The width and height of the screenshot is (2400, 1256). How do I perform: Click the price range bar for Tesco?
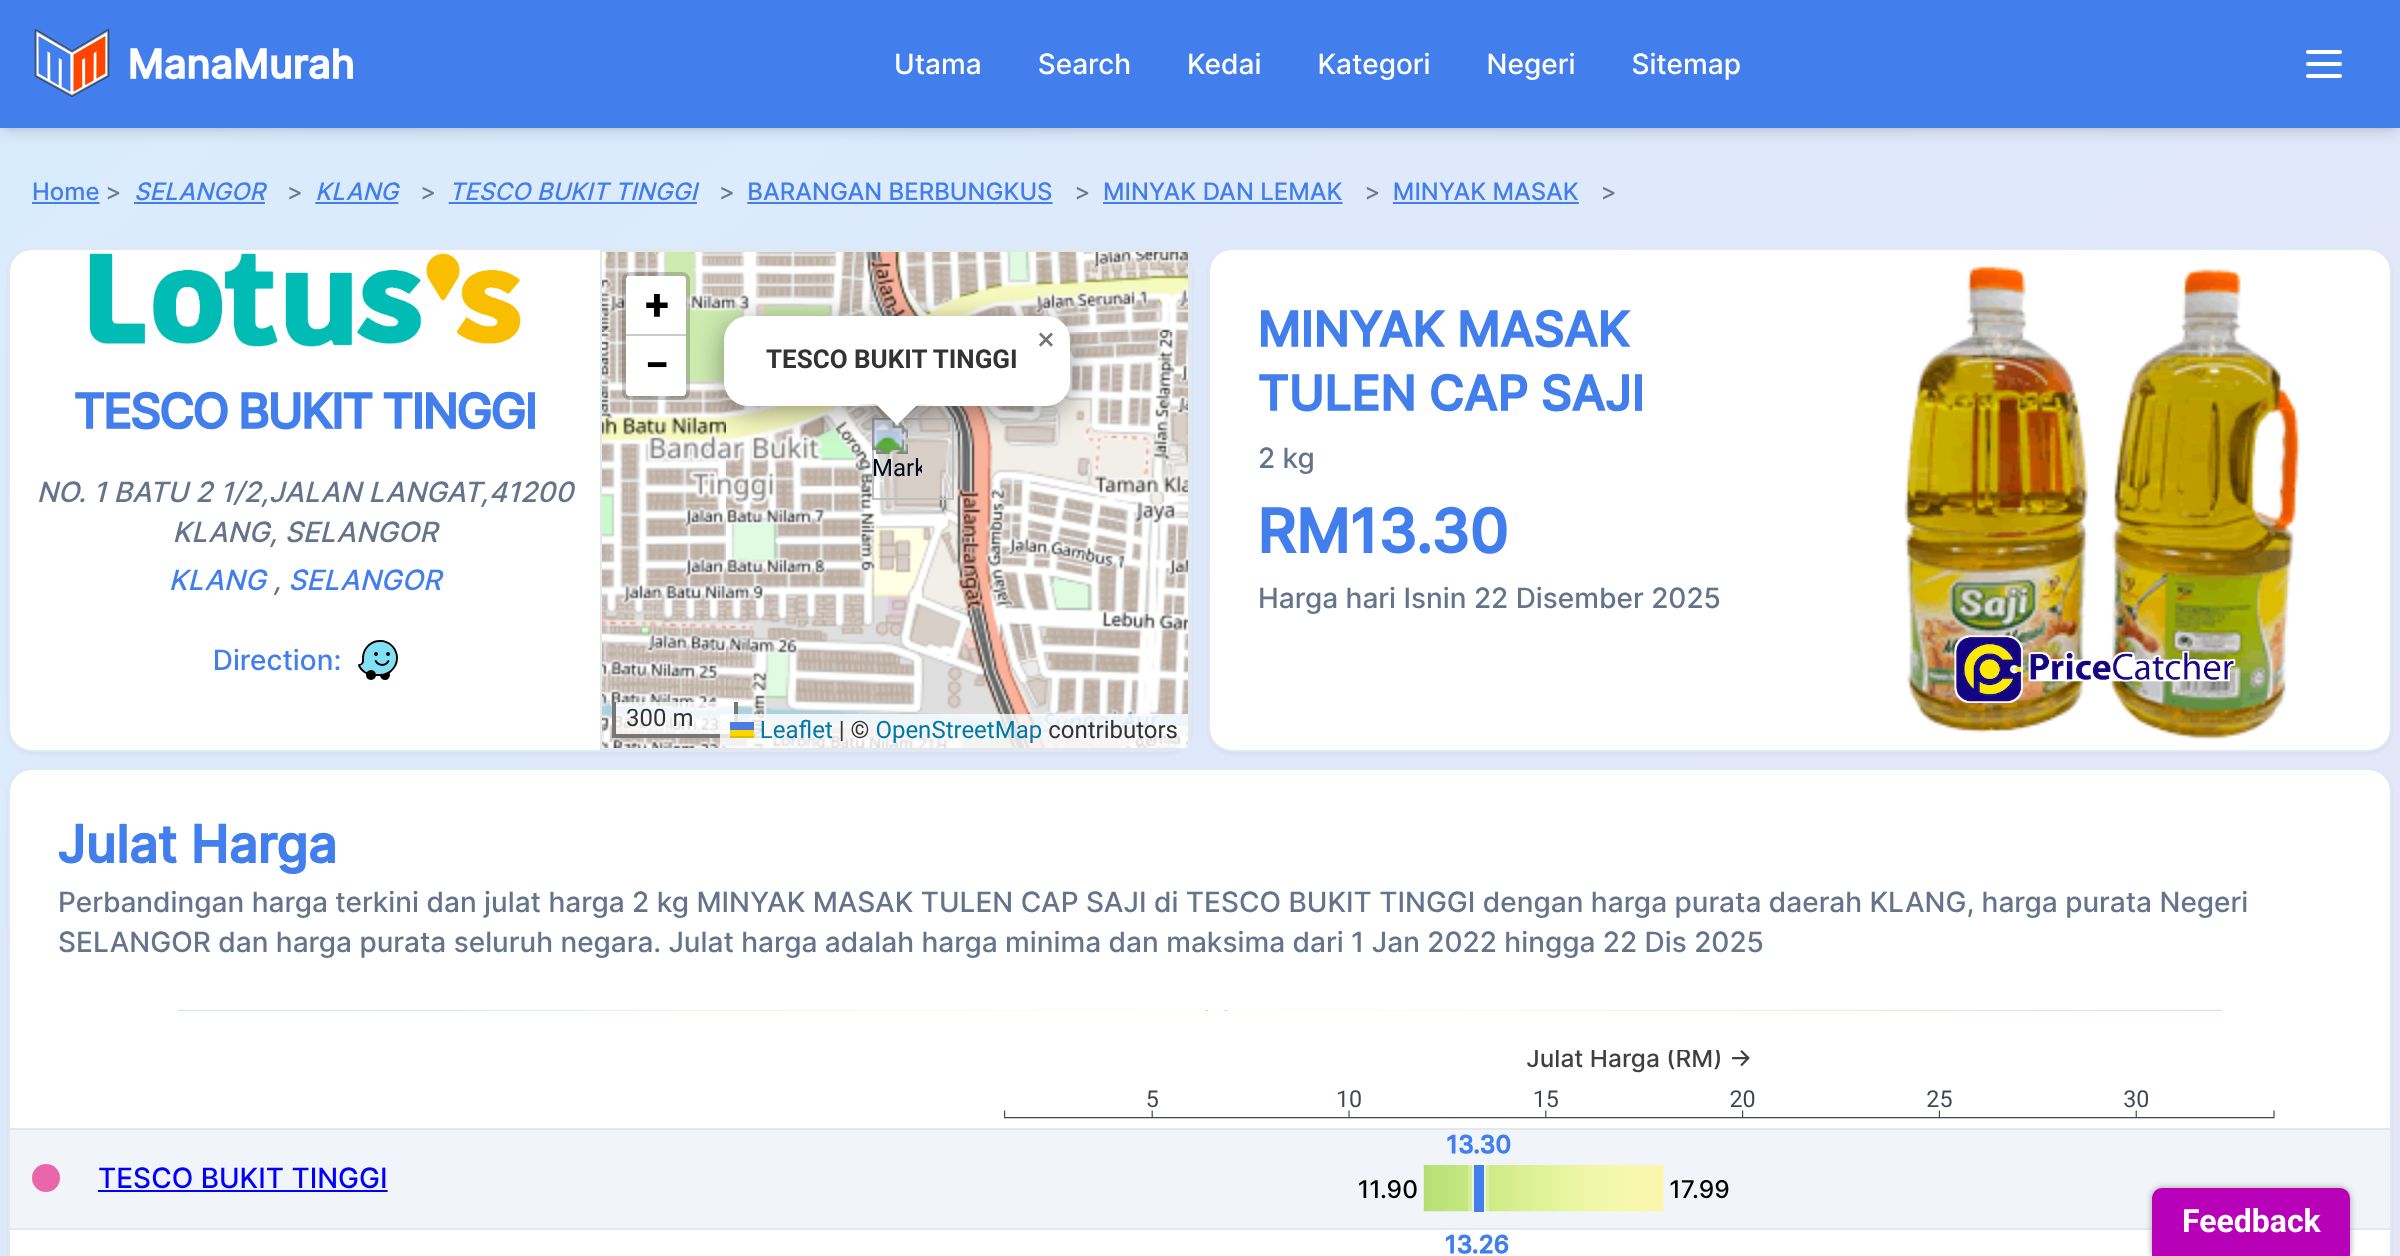point(1543,1188)
